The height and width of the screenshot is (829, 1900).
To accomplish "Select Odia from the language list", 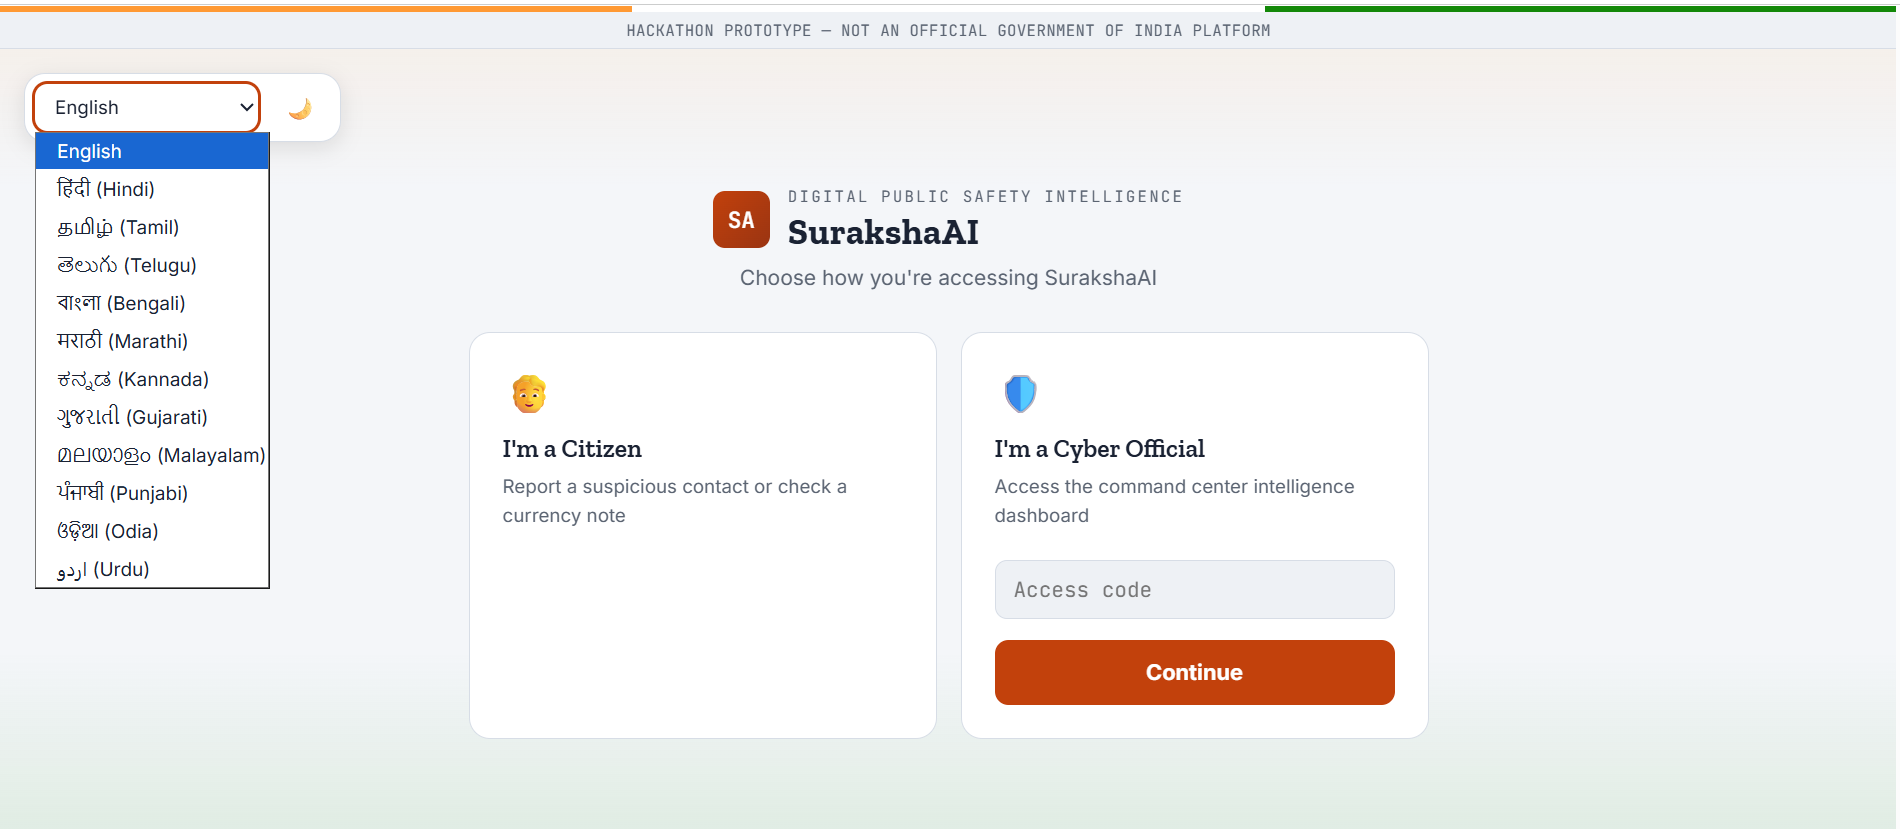I will click(152, 531).
